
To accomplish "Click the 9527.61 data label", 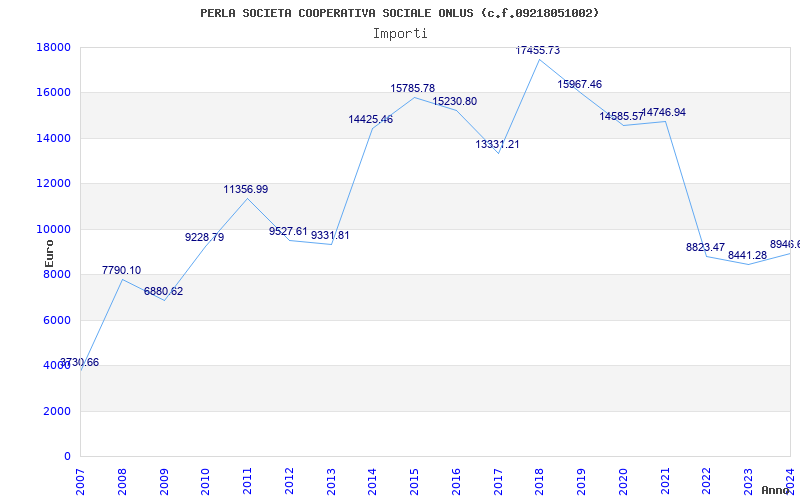I will pos(288,231).
